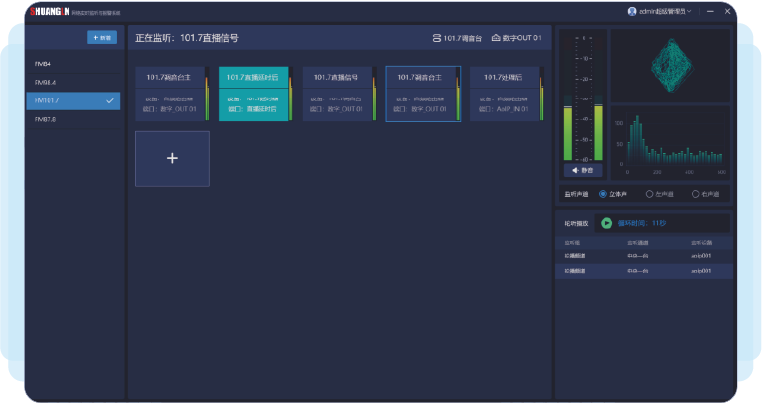Click the admin user avatar icon

pyautogui.click(x=632, y=11)
